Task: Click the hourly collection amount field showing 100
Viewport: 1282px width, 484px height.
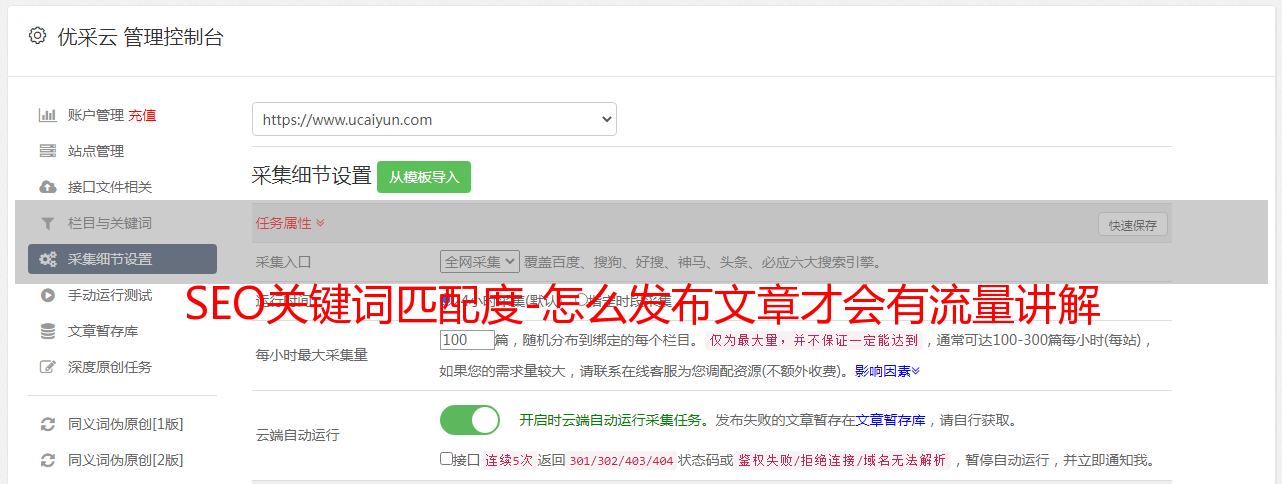Action: pos(467,340)
